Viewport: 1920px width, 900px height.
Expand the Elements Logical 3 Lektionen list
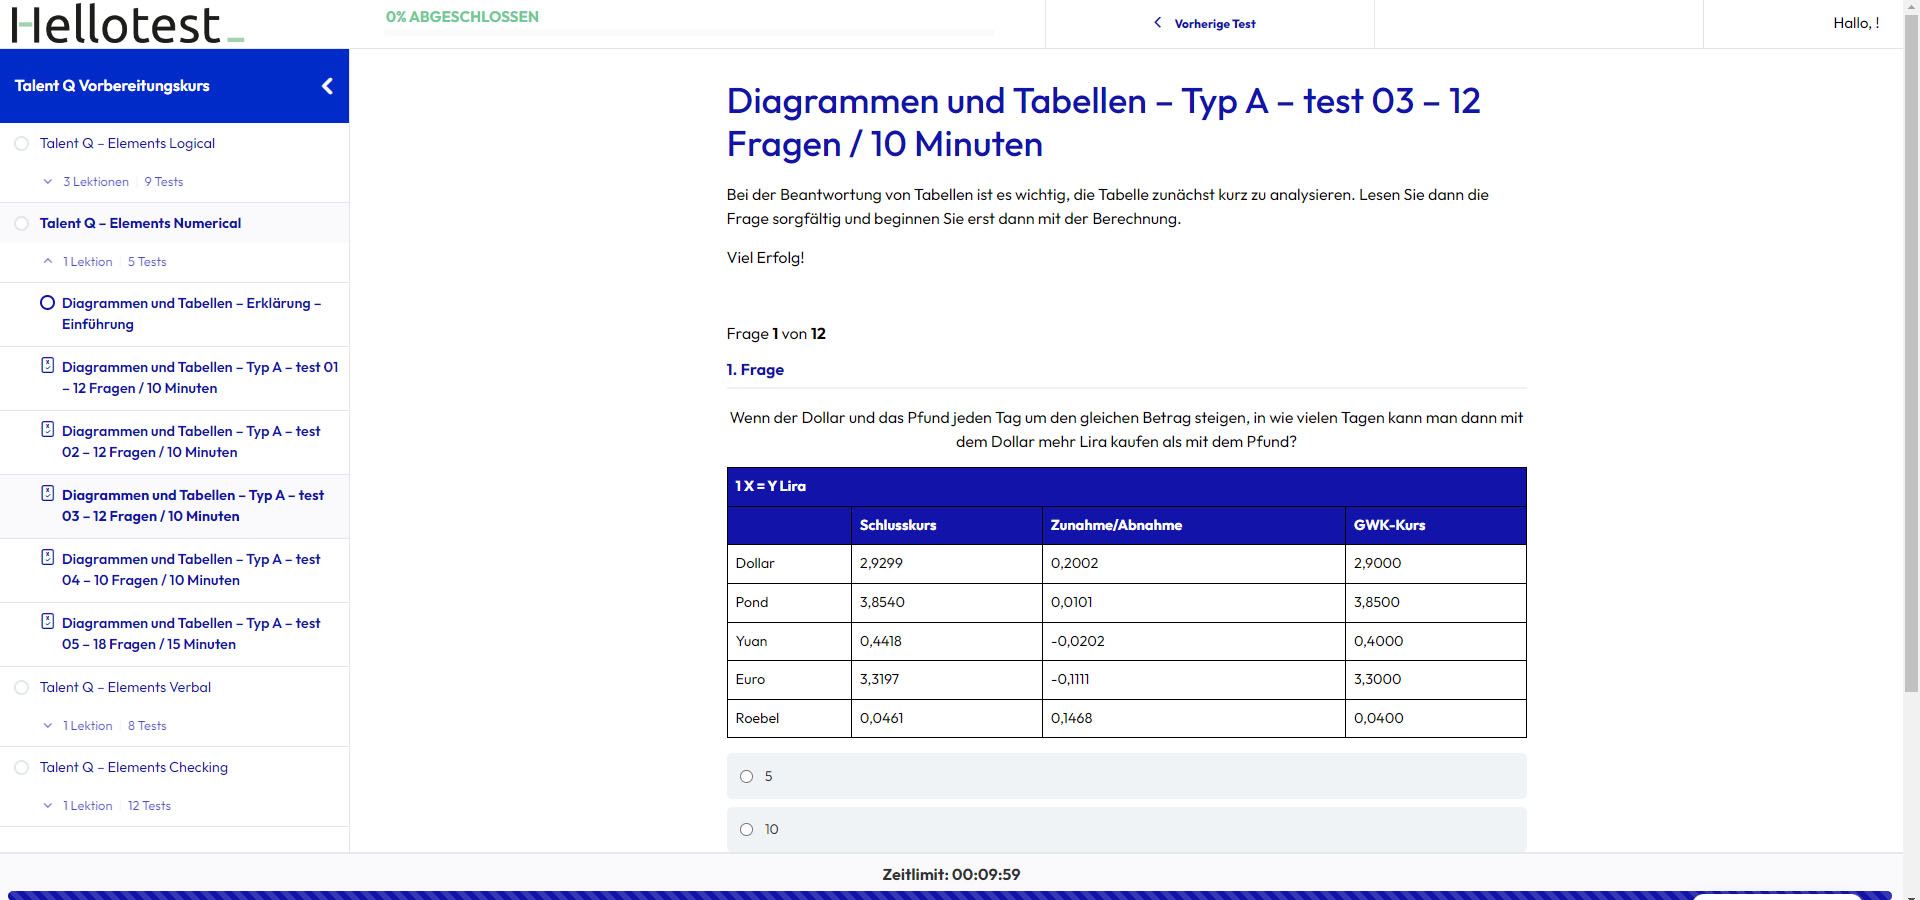click(x=47, y=182)
